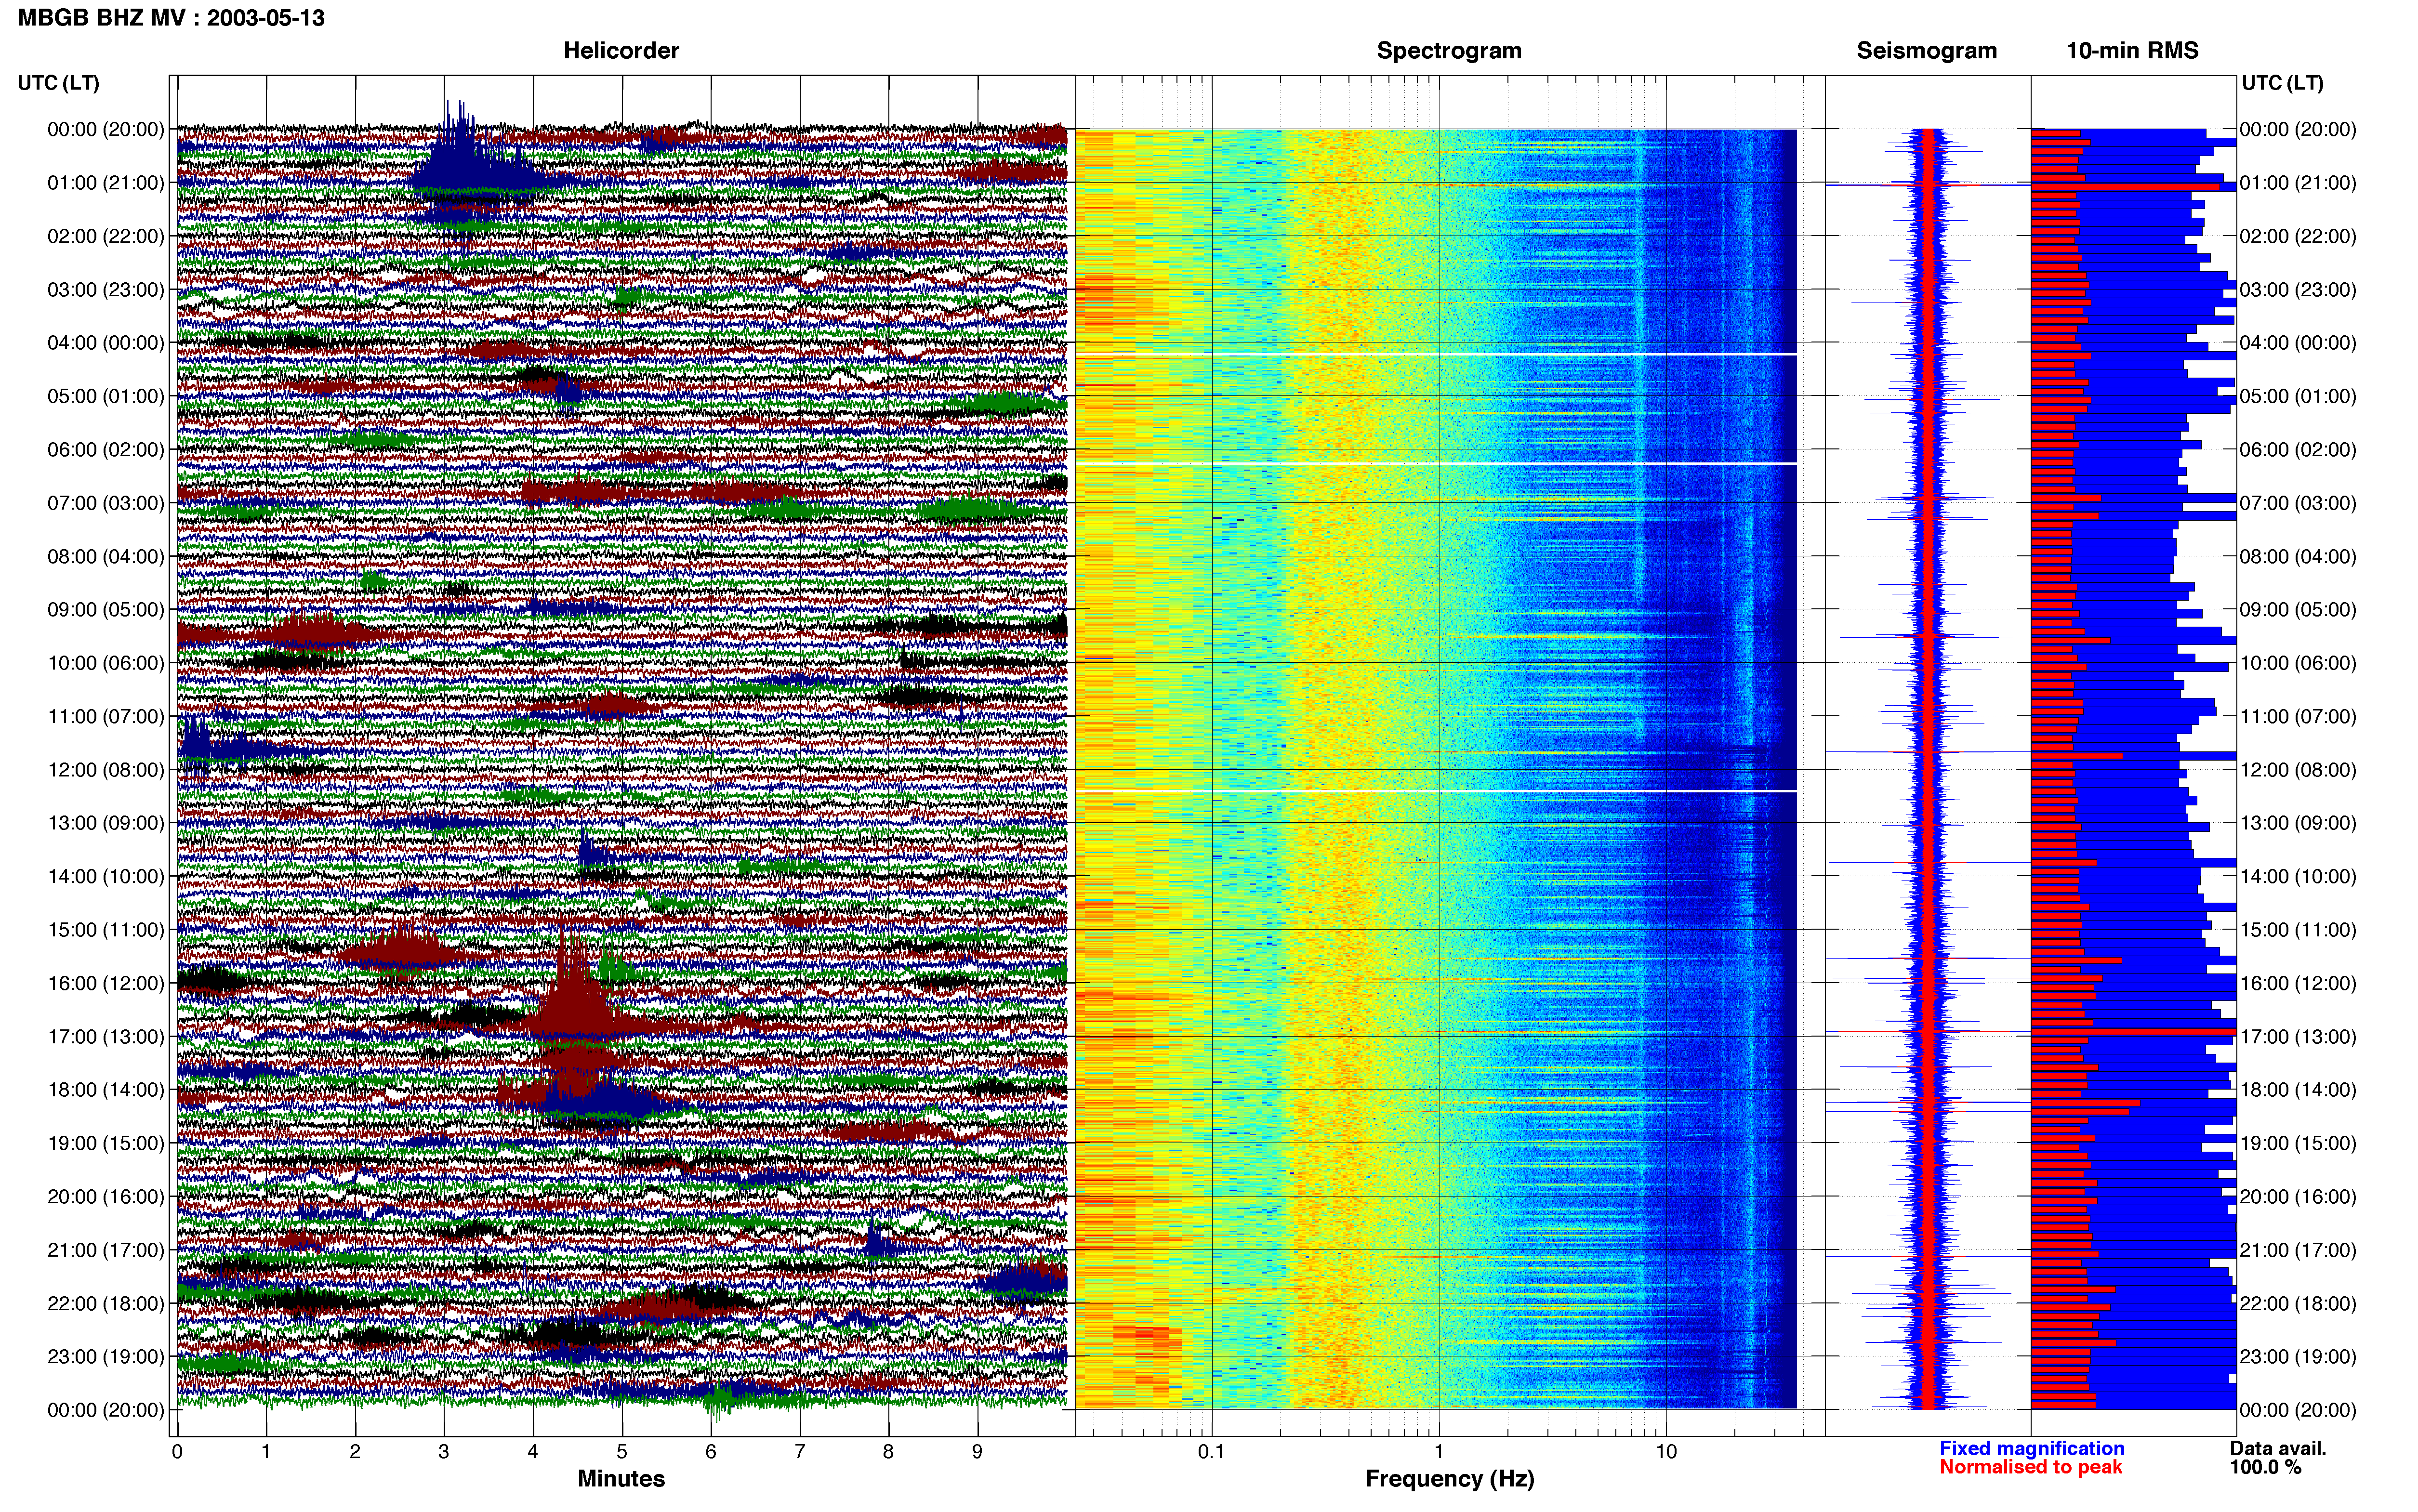This screenshot has width=2418, height=1512.
Task: Click the right time label '13:00 (09:00)'
Action: 2298,823
